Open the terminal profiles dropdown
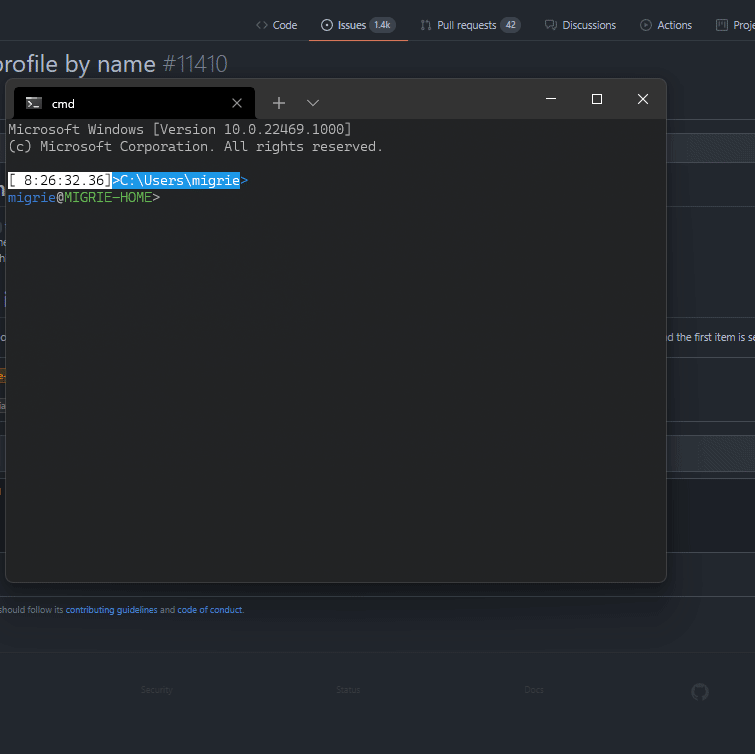The height and width of the screenshot is (754, 755). click(313, 103)
